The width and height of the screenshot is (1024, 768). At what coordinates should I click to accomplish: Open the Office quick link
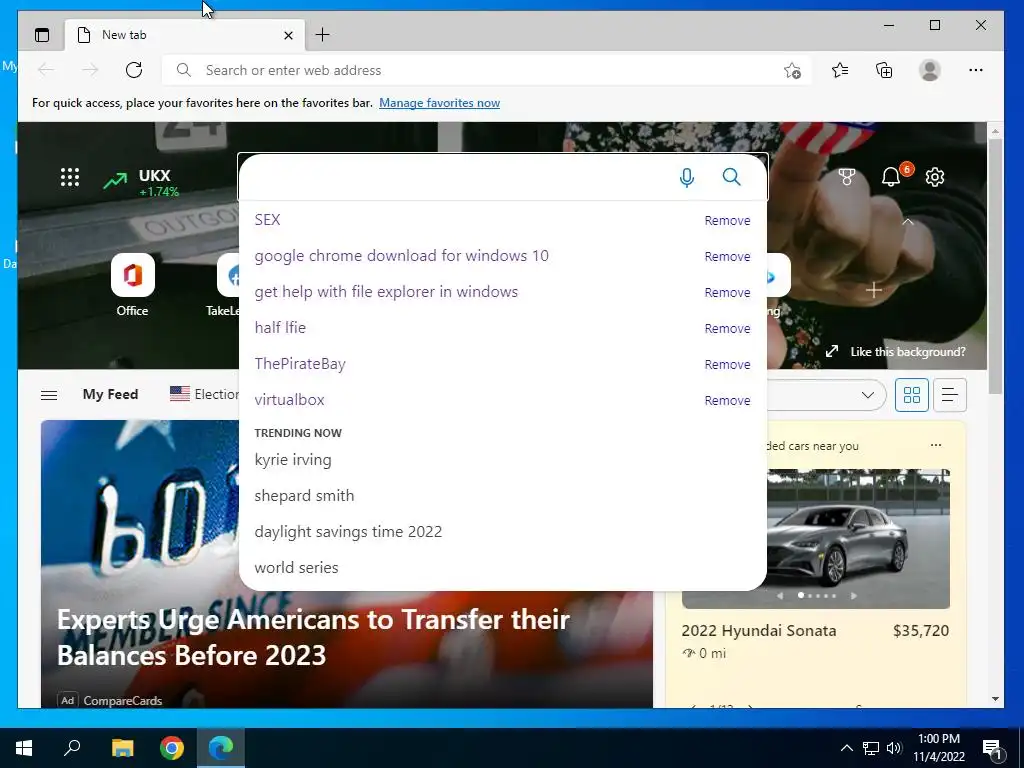pos(133,285)
